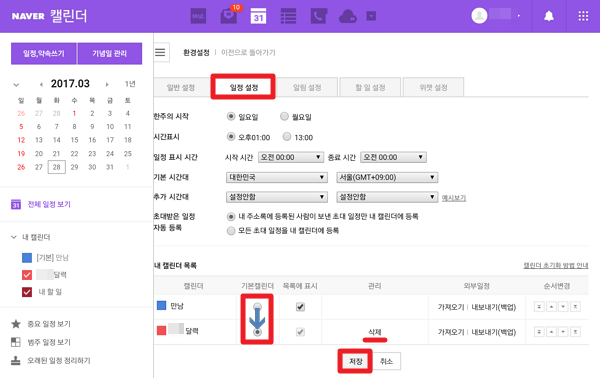Open additional timezone city dropdown
Image resolution: width=600 pixels, height=378 pixels.
(387, 197)
